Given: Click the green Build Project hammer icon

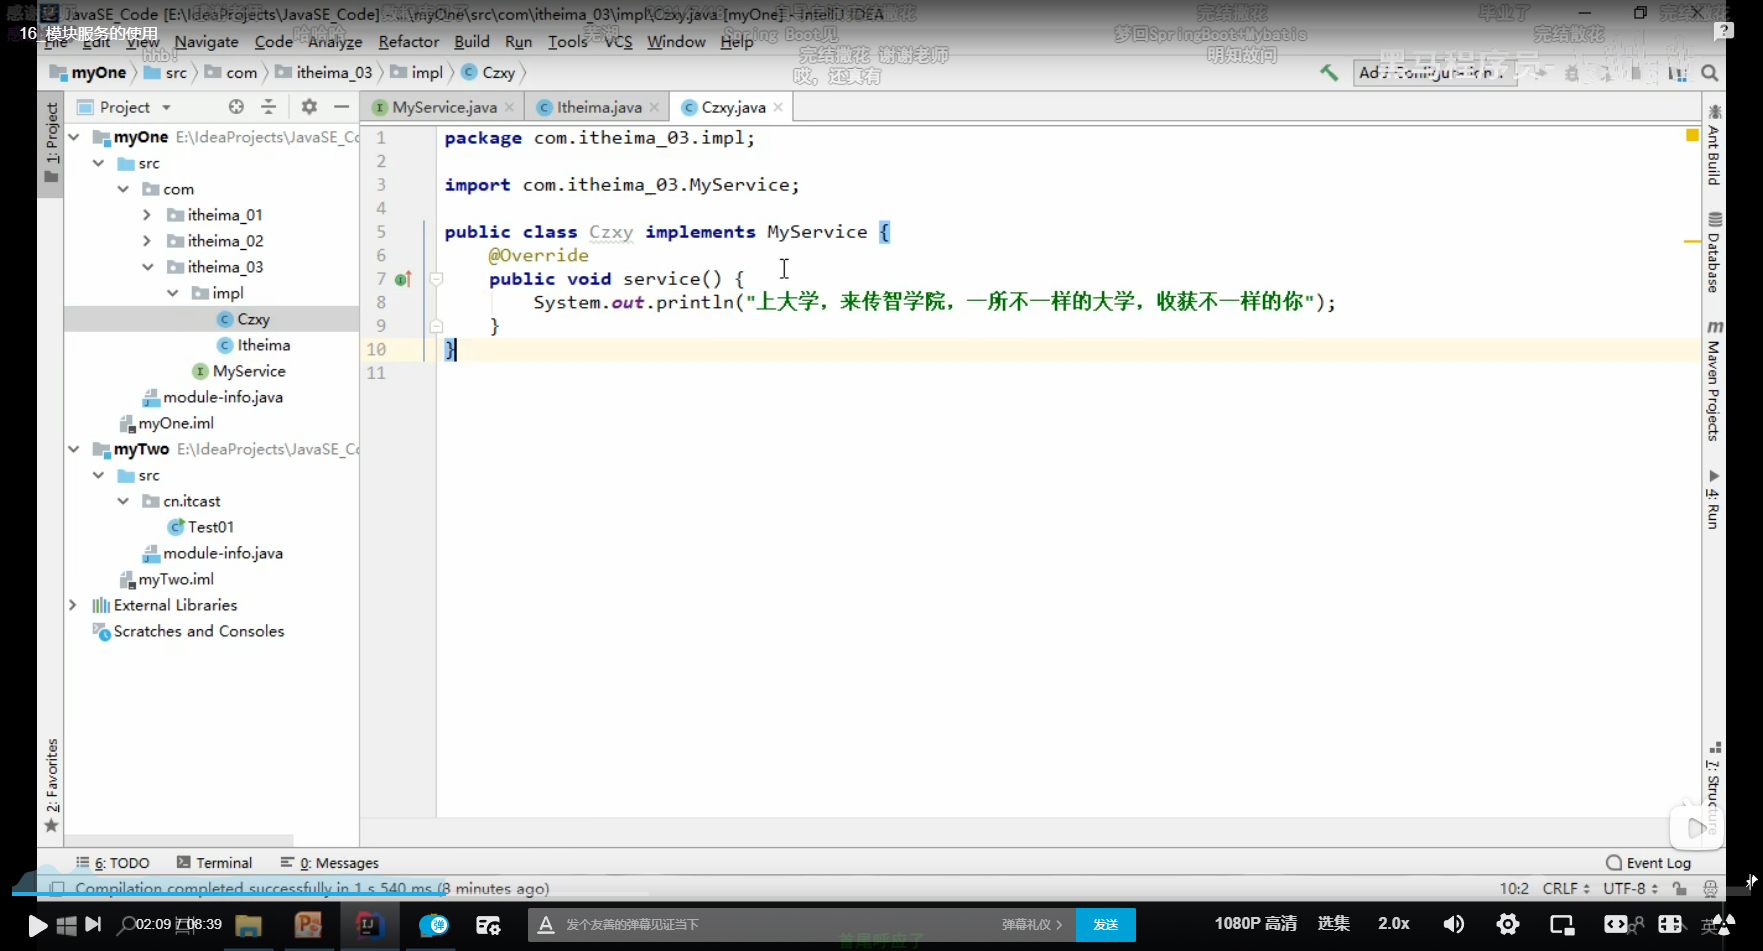Looking at the screenshot, I should coord(1329,73).
